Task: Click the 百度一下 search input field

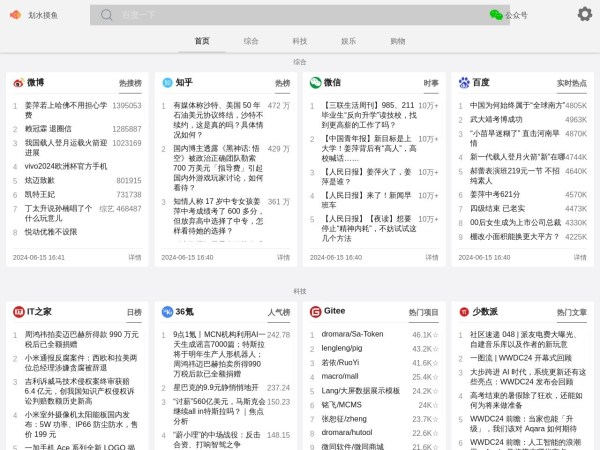Action: click(x=300, y=15)
